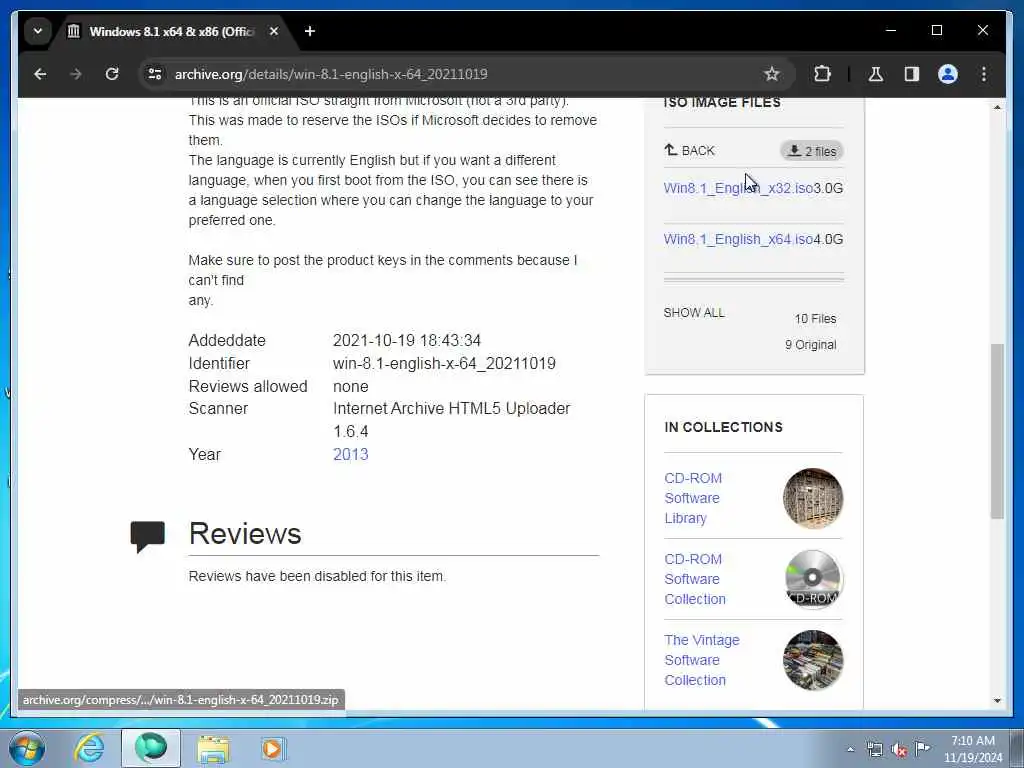
Task: View site information icon in address bar
Action: click(155, 74)
